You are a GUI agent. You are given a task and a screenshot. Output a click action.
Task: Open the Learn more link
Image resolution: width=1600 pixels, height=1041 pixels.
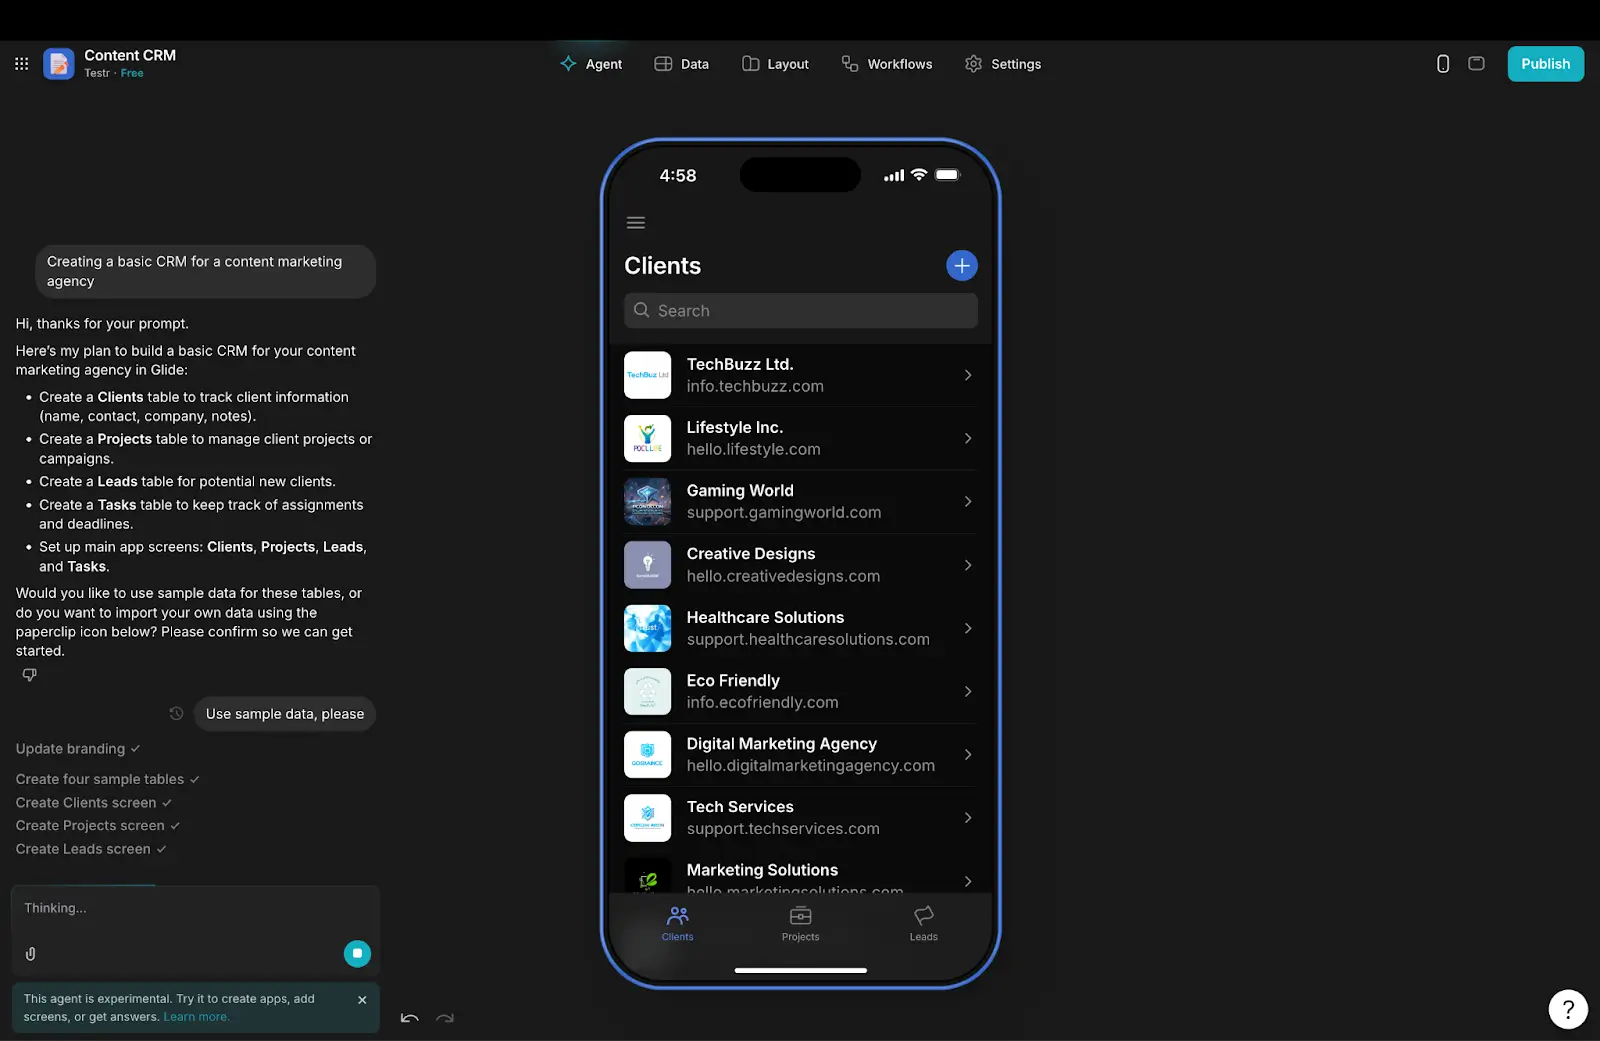[x=196, y=1016]
